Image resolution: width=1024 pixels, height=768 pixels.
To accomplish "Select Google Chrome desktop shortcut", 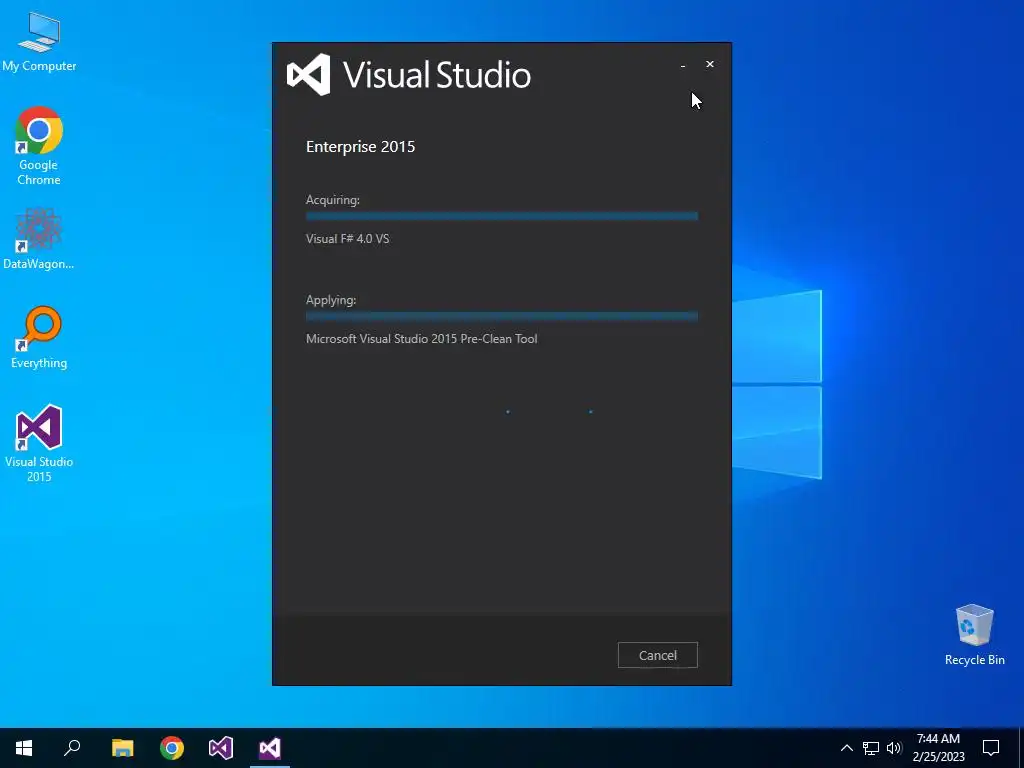I will 39,146.
